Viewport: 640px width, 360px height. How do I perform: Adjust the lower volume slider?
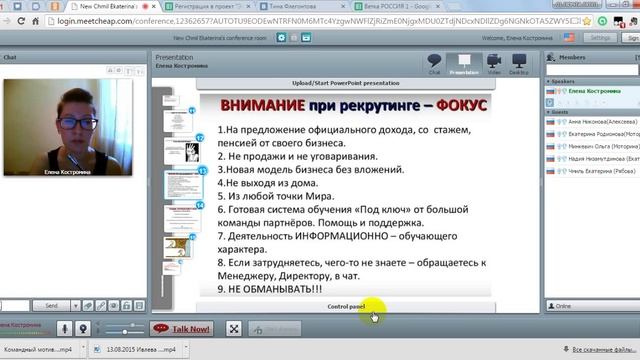pos(124,332)
